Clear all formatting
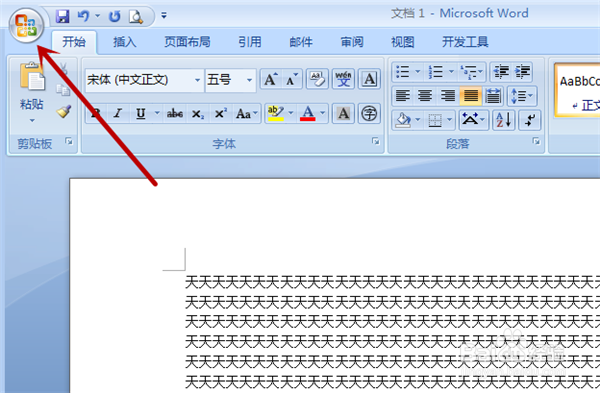Screen dimensions: 600x393 317,79
